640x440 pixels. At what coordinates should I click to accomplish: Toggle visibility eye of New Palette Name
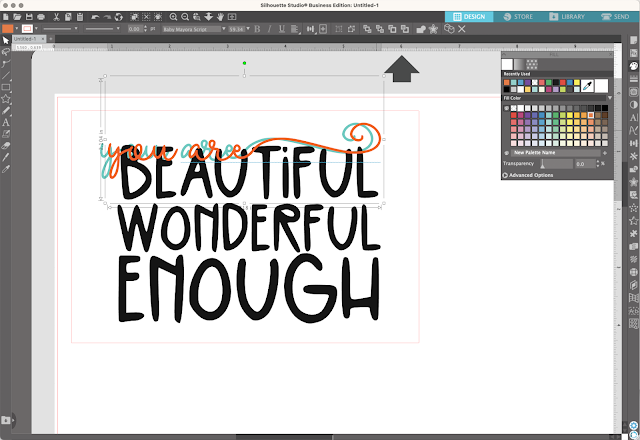pos(507,152)
